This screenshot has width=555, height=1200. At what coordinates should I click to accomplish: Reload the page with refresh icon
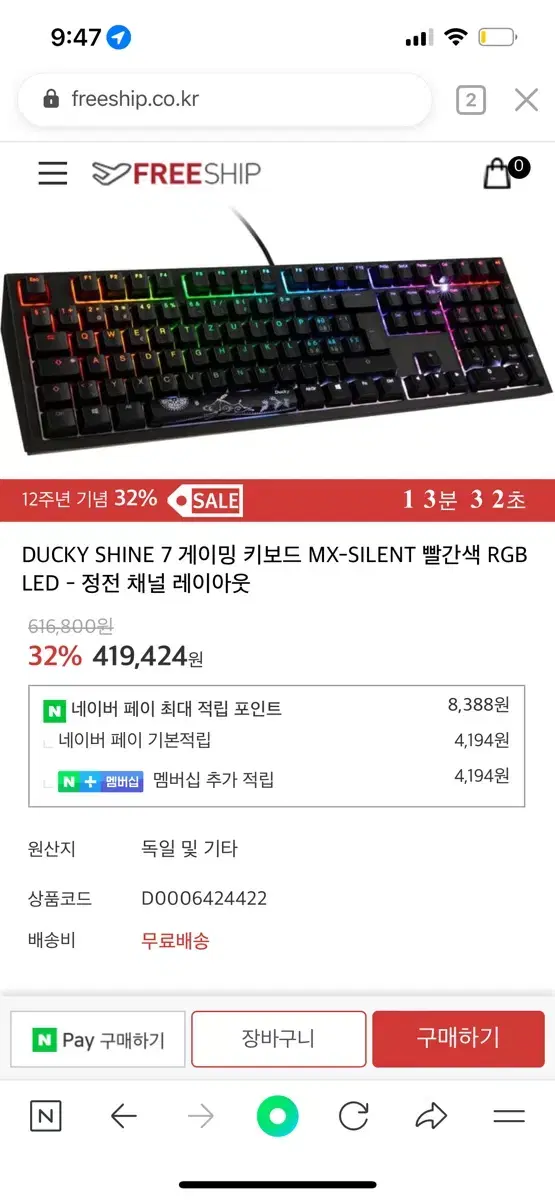coord(354,1116)
